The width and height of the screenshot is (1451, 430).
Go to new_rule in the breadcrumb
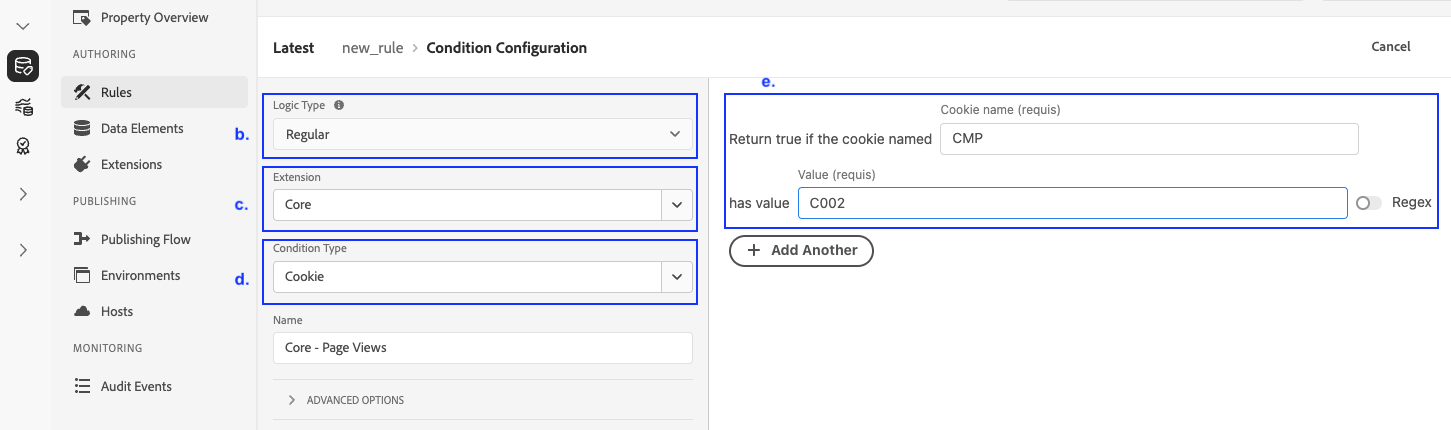click(372, 48)
